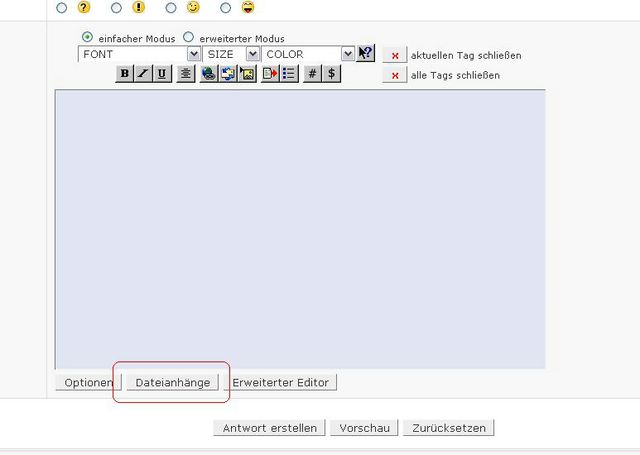The height and width of the screenshot is (455, 640).
Task: Click the dollar sign ($) button
Action: click(331, 74)
